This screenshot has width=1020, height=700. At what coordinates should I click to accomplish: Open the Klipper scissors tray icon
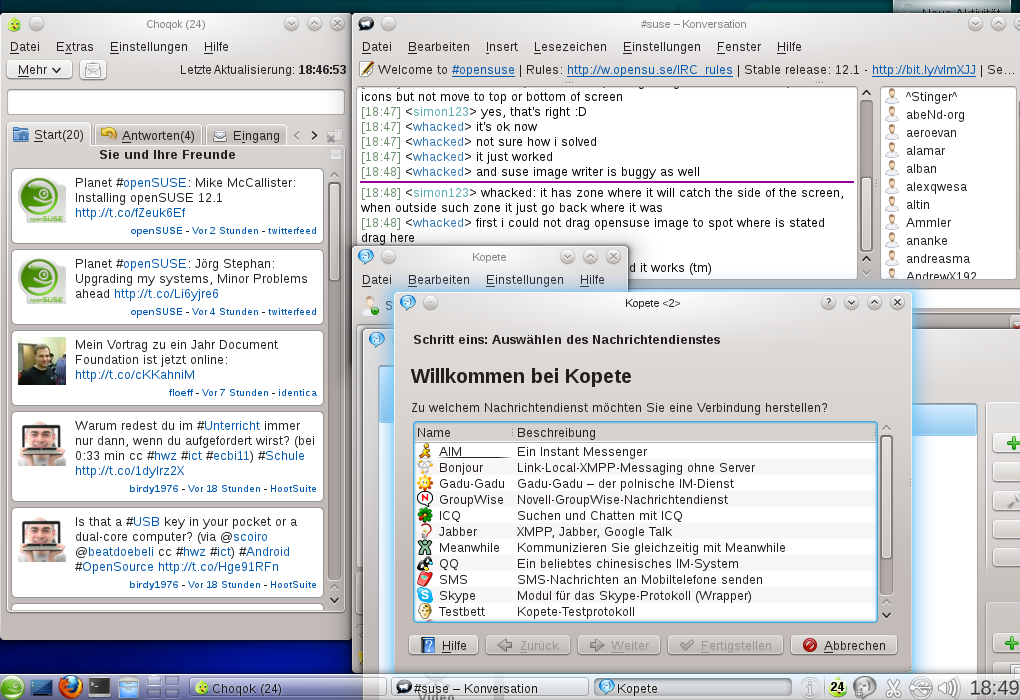(x=893, y=688)
